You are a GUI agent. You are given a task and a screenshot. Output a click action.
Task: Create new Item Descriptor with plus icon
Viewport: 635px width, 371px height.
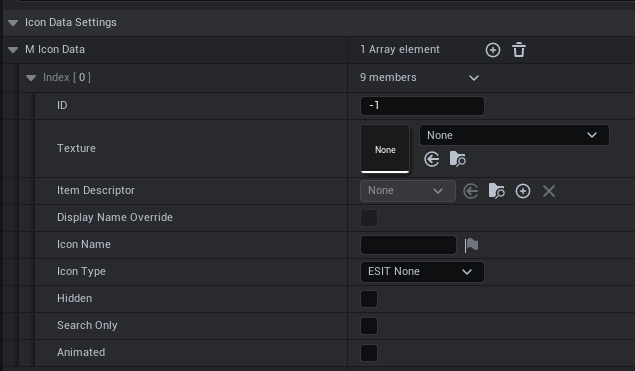523,191
